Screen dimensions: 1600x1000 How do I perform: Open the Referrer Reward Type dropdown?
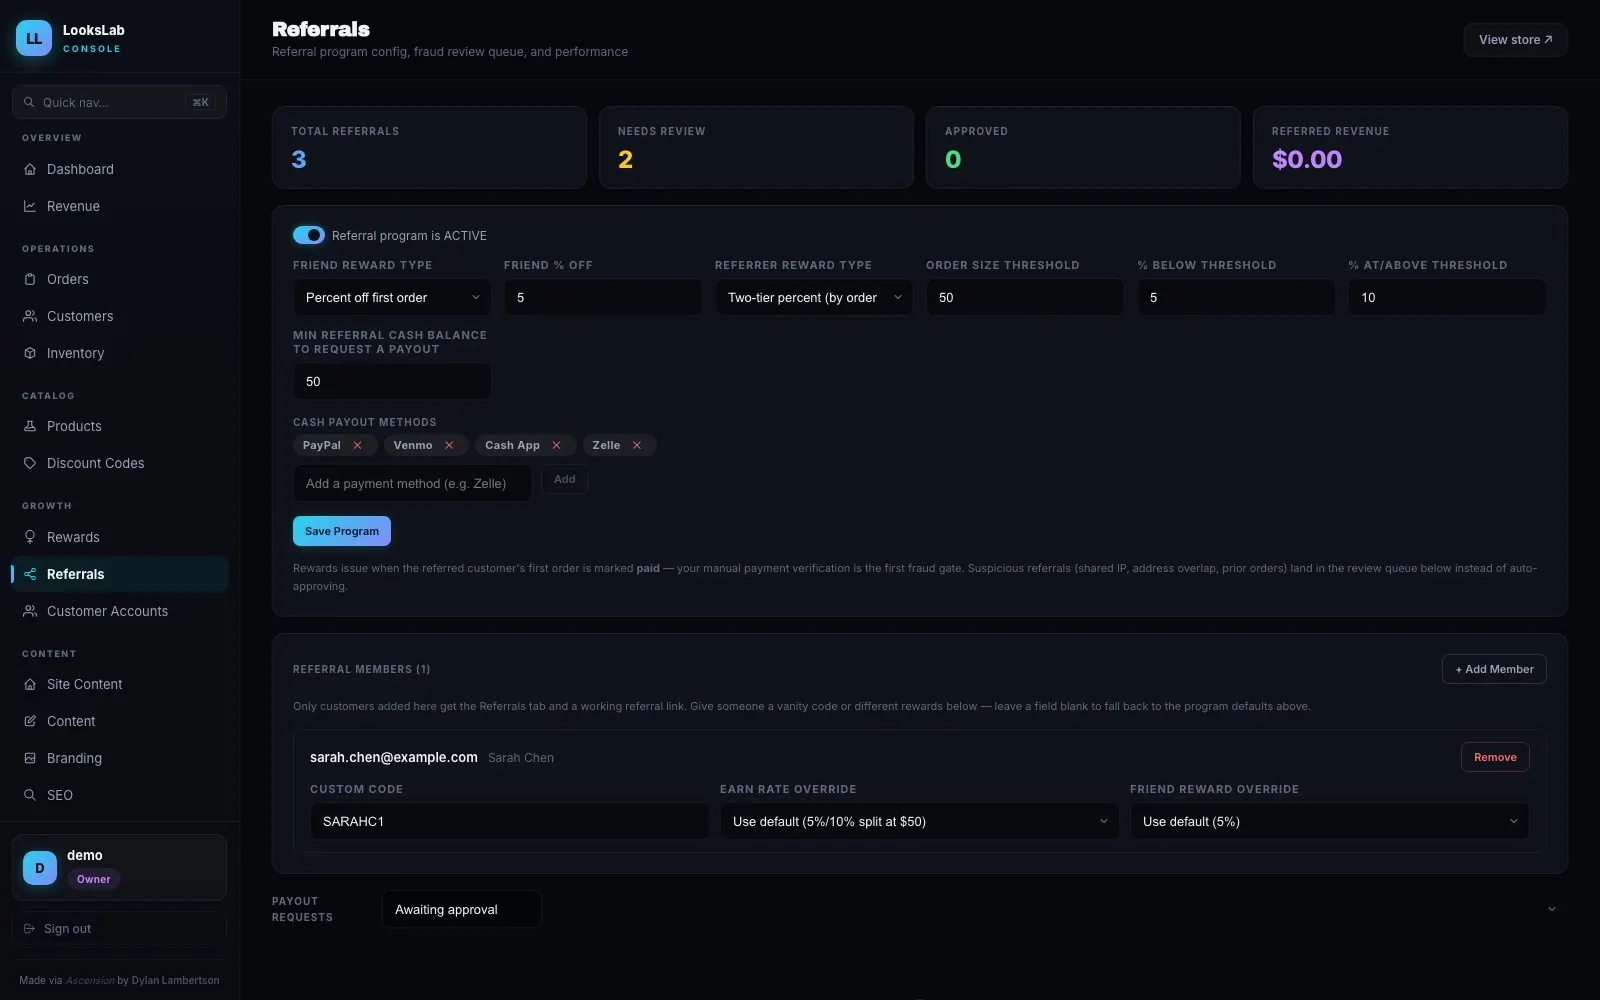[x=814, y=297]
